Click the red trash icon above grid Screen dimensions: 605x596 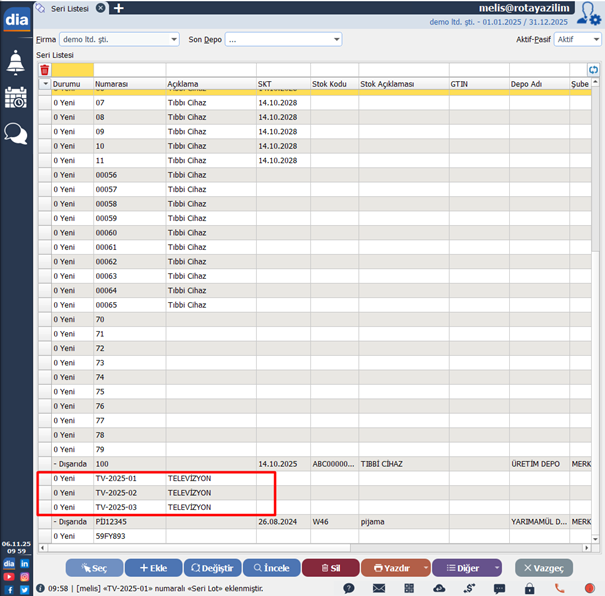point(44,70)
